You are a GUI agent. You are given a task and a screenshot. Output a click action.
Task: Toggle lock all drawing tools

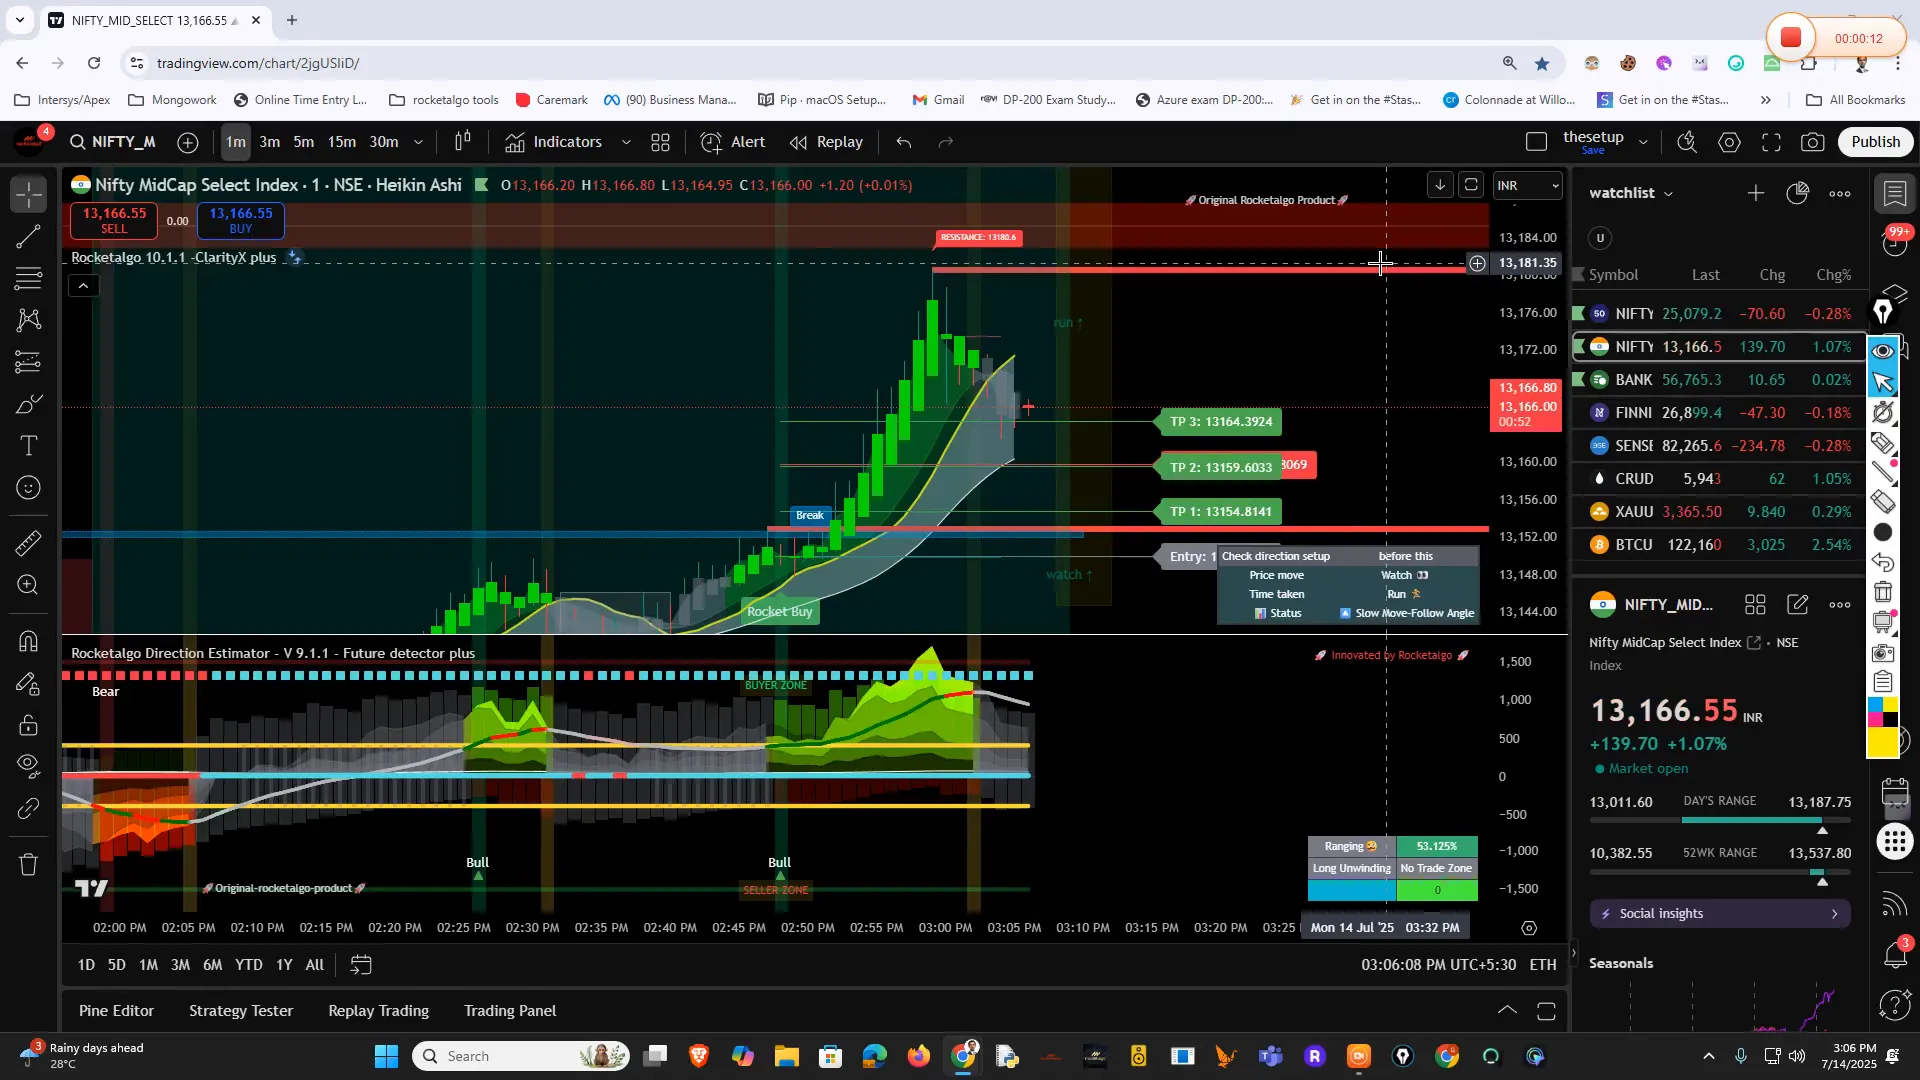click(29, 725)
